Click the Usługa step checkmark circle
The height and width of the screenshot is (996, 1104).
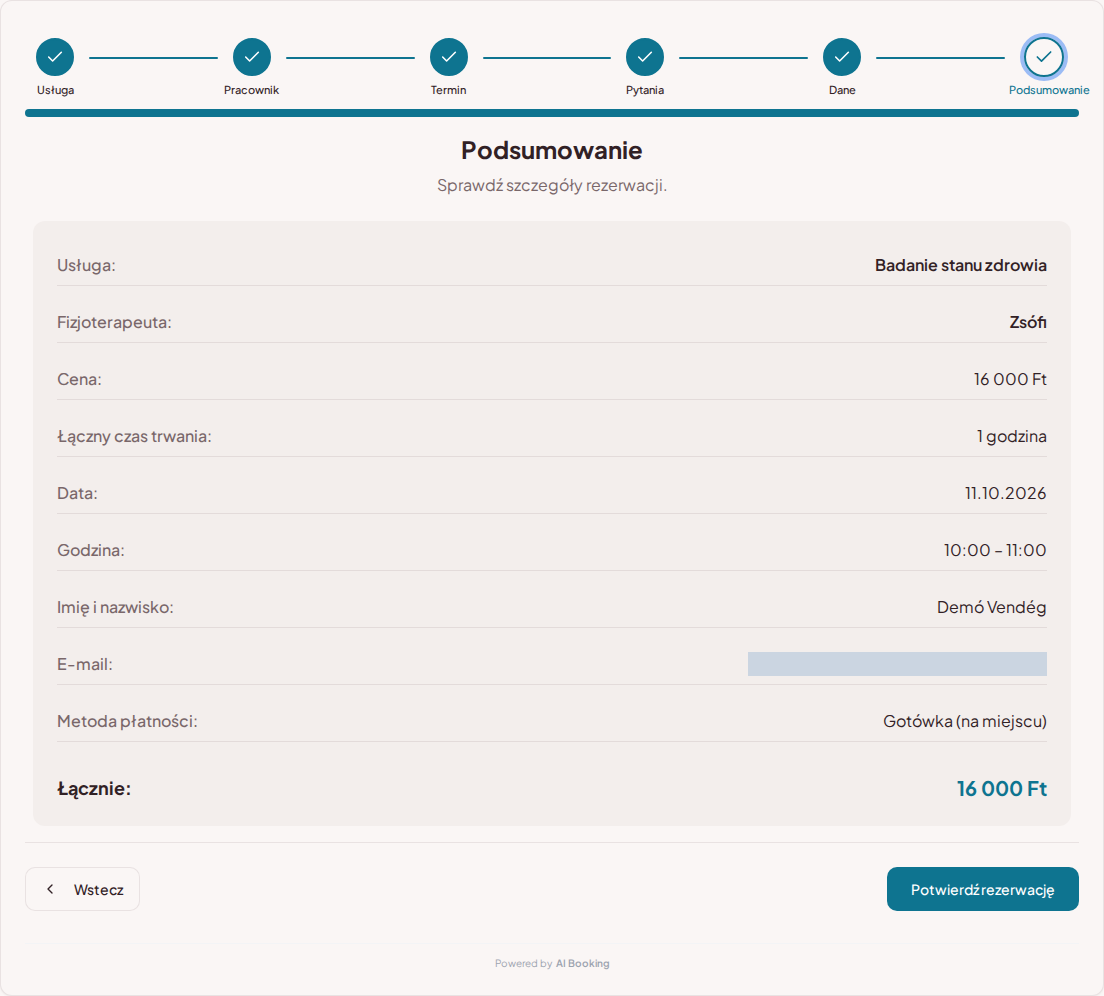(x=55, y=57)
